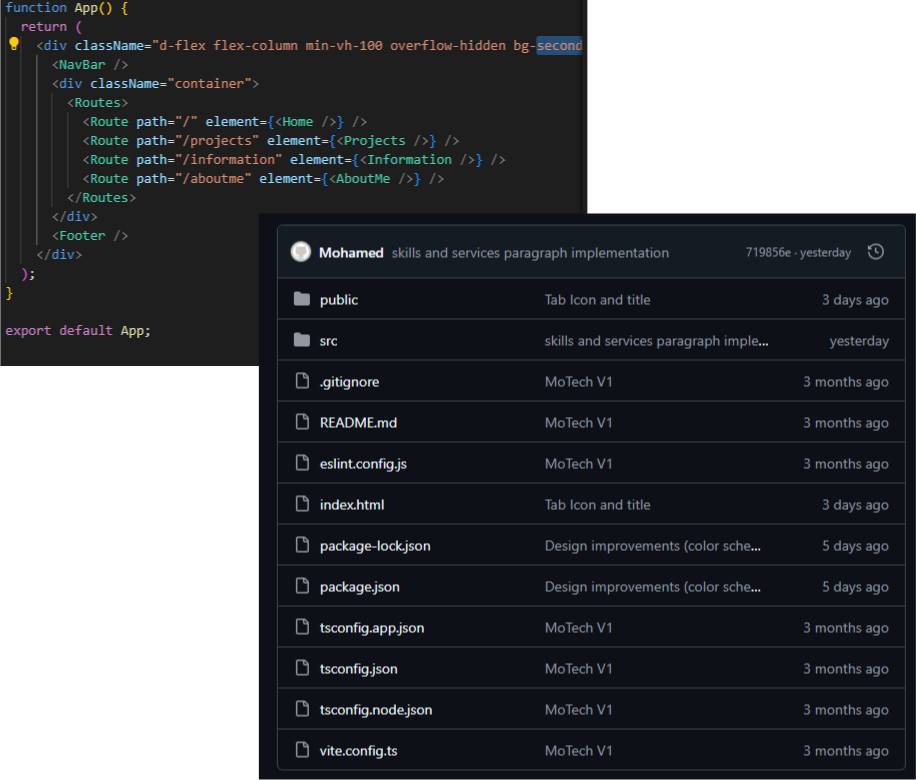Open the package-lock.json file
The image size is (916, 780).
[375, 546]
